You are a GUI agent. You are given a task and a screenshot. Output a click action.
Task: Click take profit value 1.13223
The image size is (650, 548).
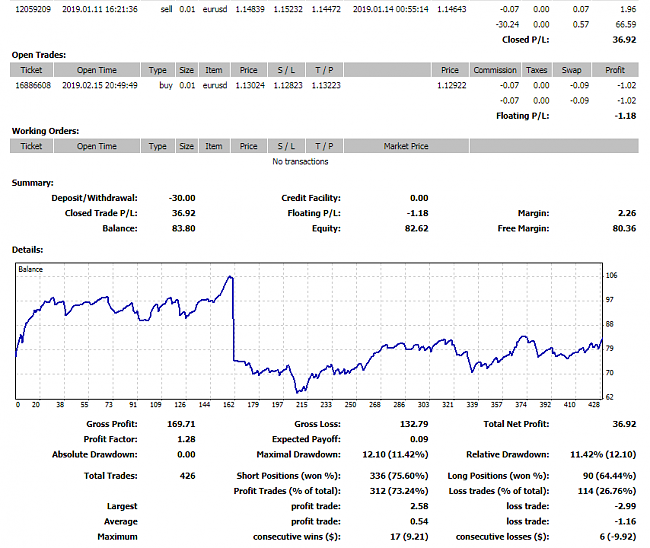tap(326, 85)
